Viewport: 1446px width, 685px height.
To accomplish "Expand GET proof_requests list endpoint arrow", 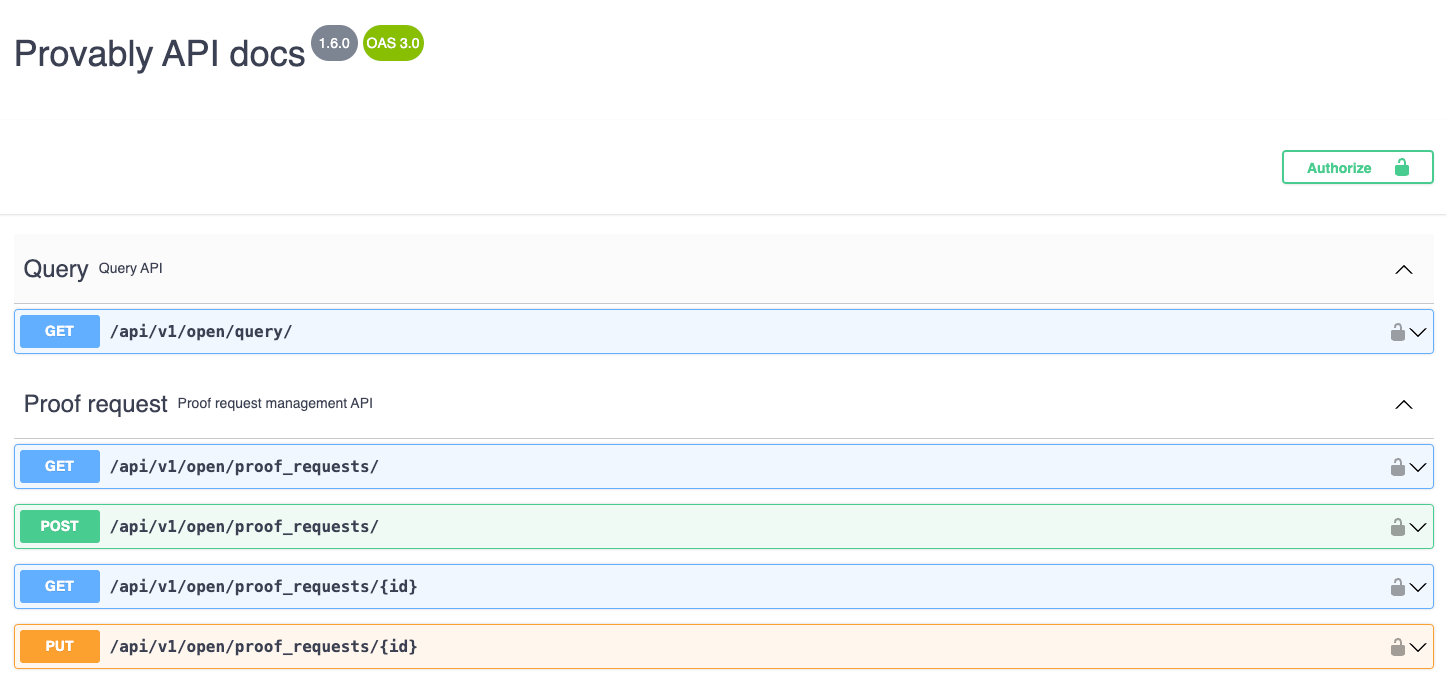I will [x=1419, y=467].
